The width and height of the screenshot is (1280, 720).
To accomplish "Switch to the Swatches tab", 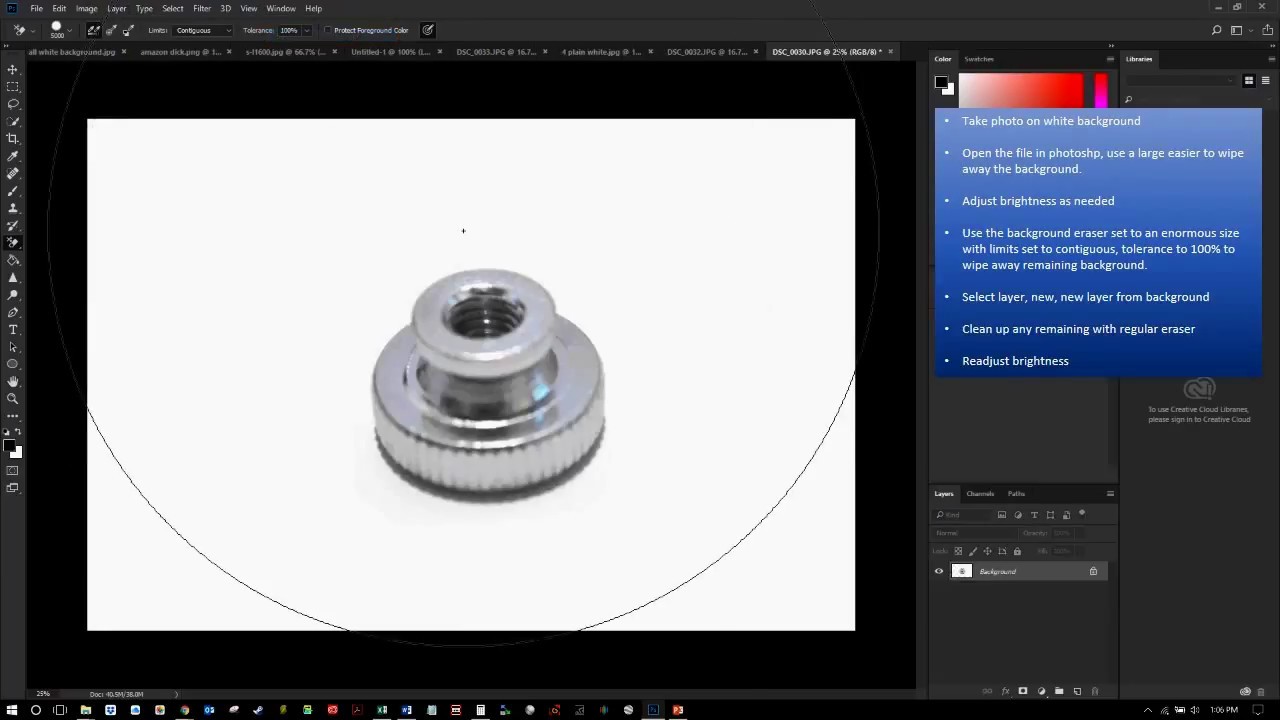I will coord(979,59).
